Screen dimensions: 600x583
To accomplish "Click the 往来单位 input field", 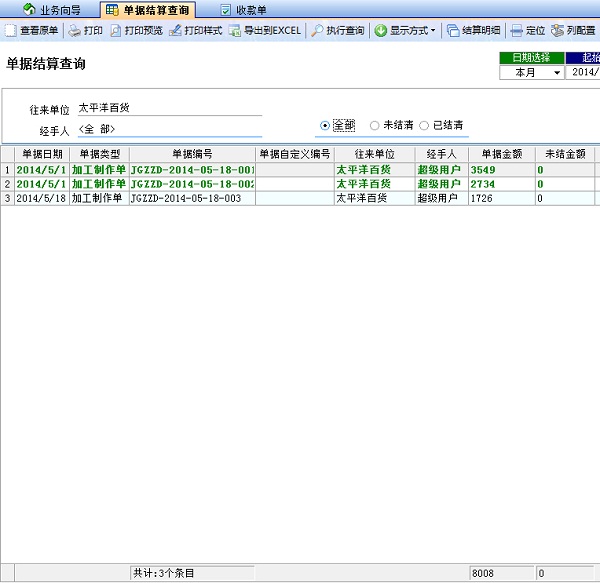I will point(168,108).
